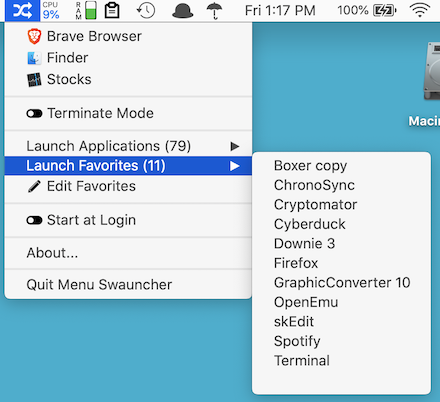Open the RAM meter menu bar icon

point(86,11)
